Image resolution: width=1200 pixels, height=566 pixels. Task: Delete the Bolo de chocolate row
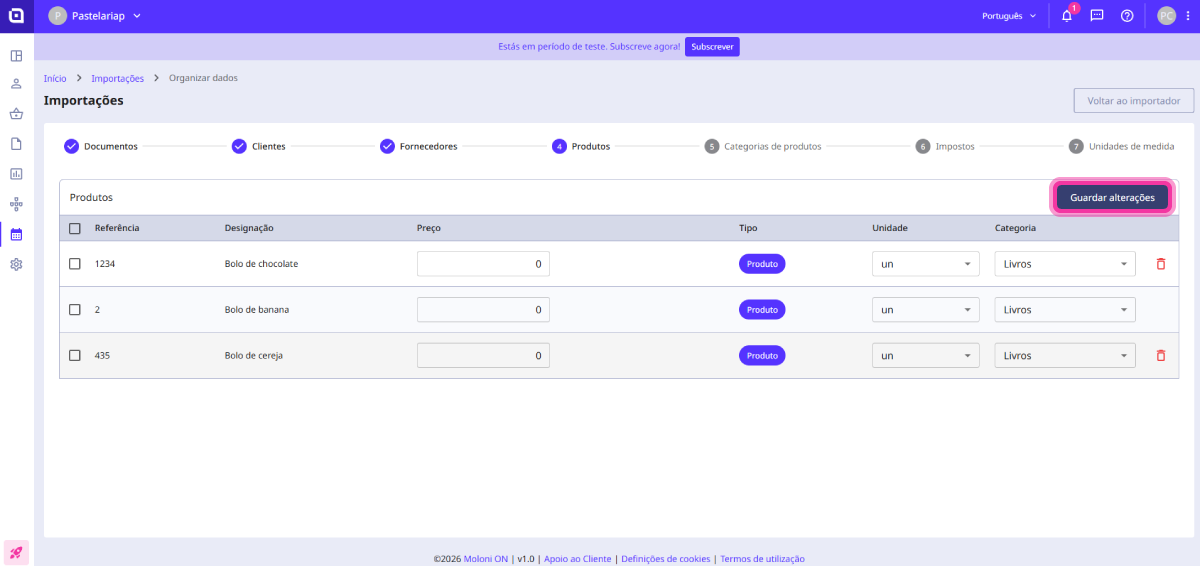(1161, 264)
